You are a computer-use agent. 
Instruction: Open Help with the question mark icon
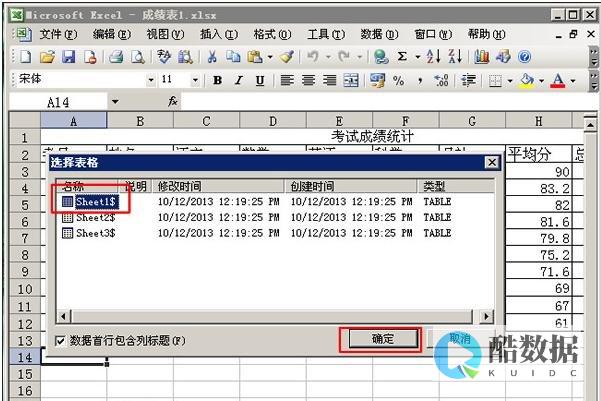tap(524, 57)
